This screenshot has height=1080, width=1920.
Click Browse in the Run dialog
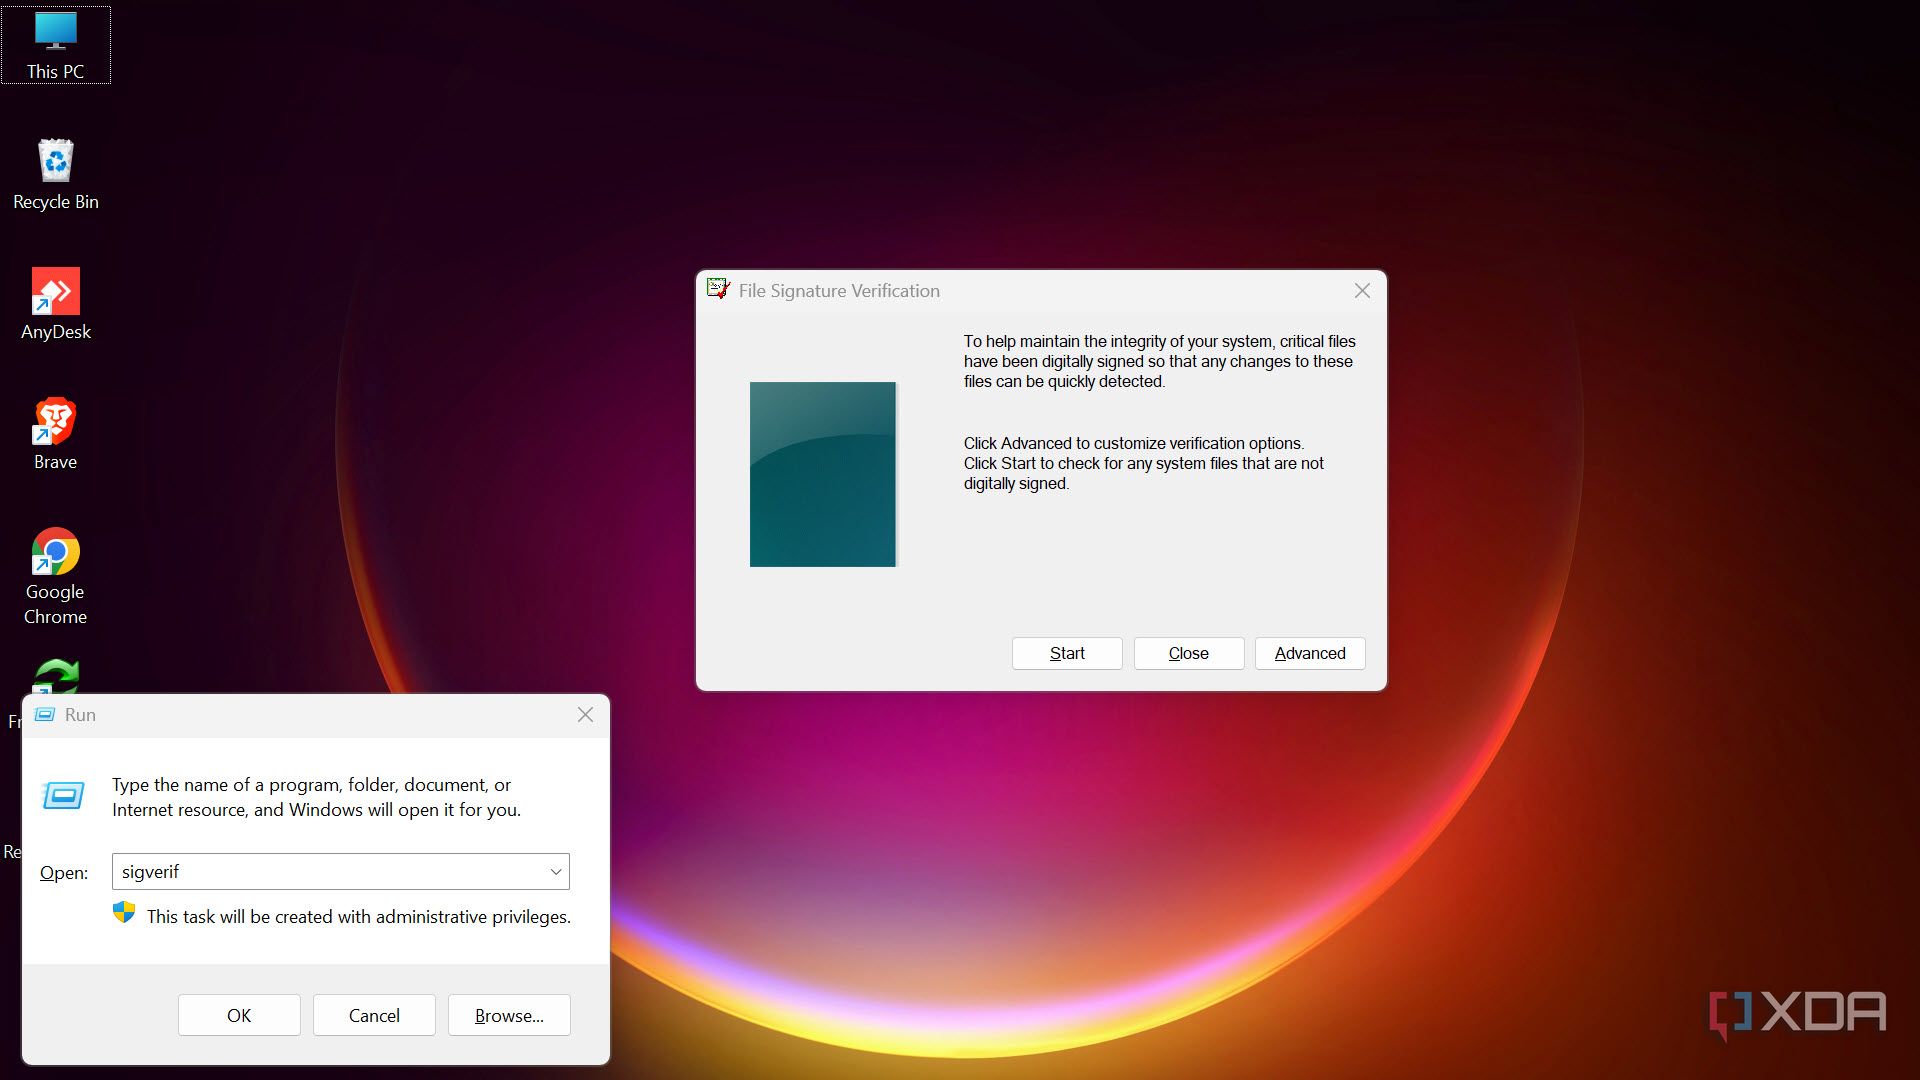(x=509, y=1015)
